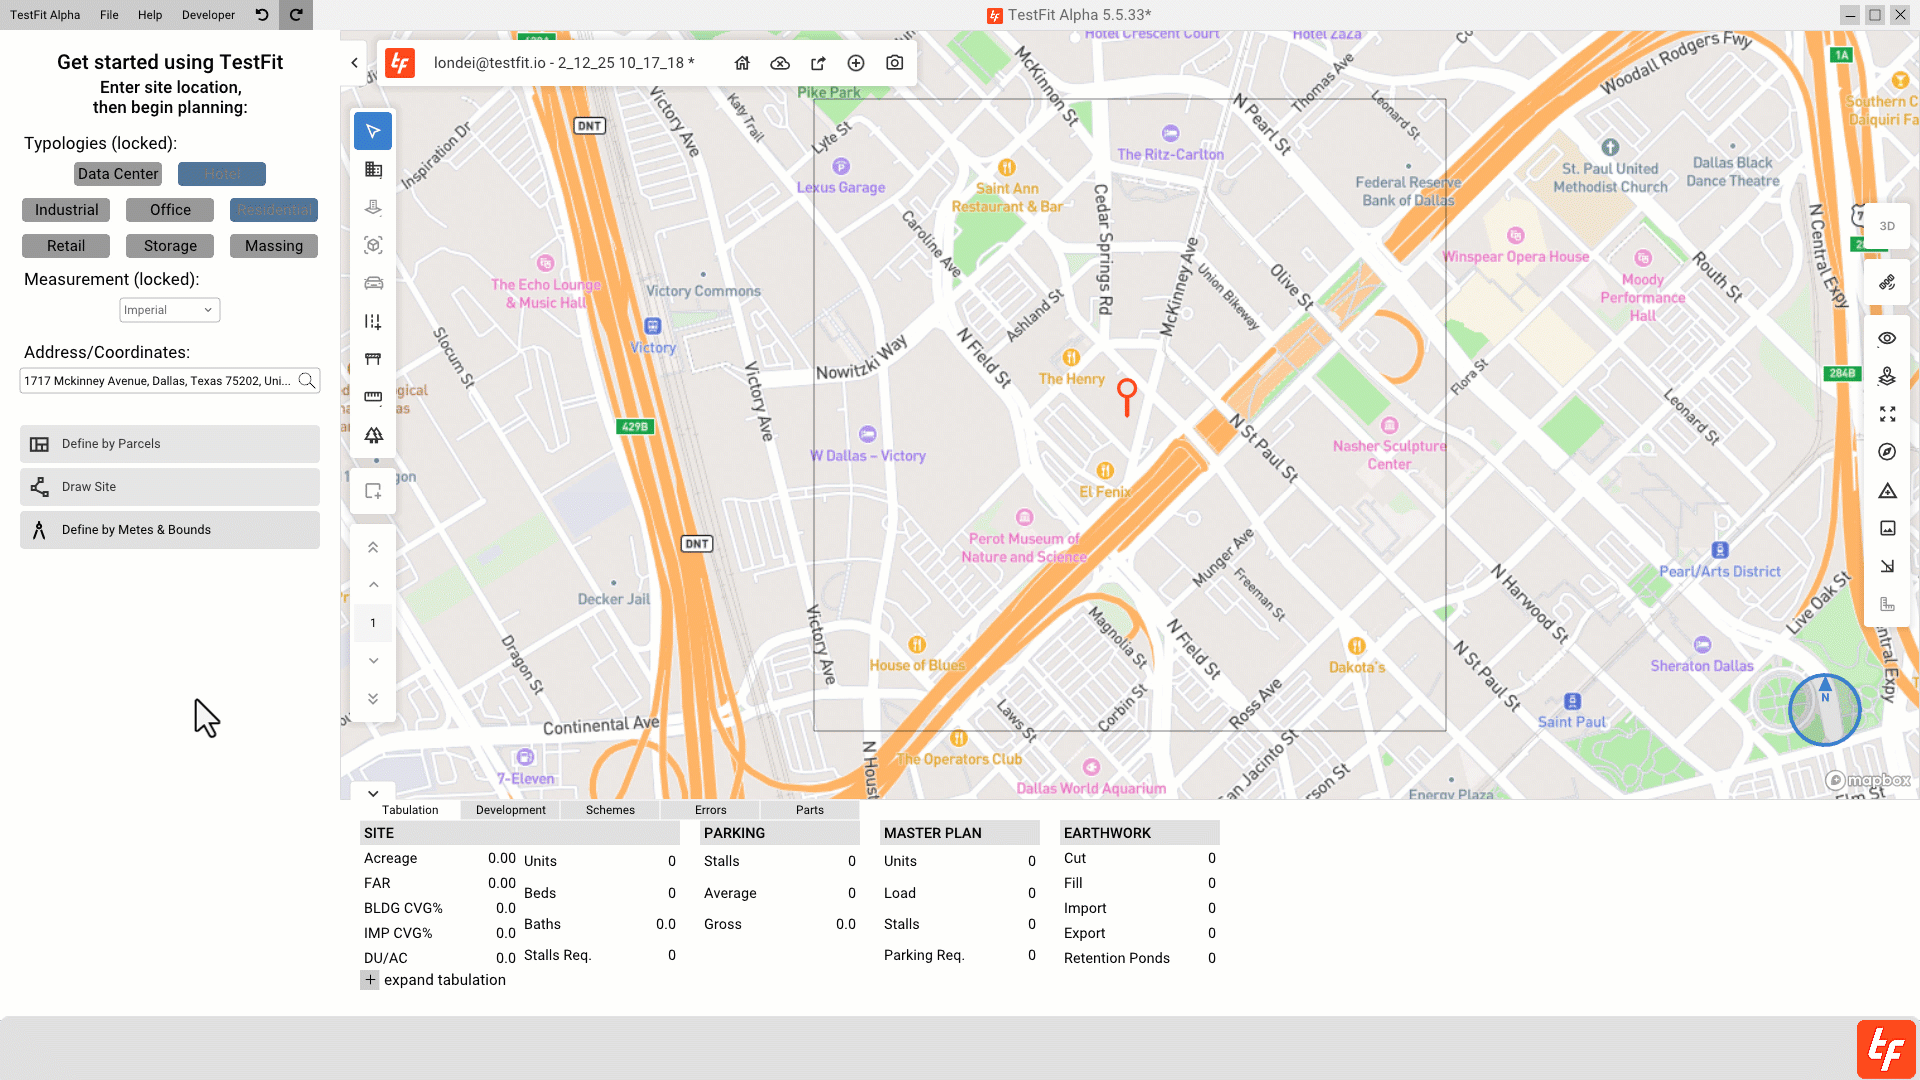
Task: Click Define by Parcels button
Action: [x=170, y=444]
